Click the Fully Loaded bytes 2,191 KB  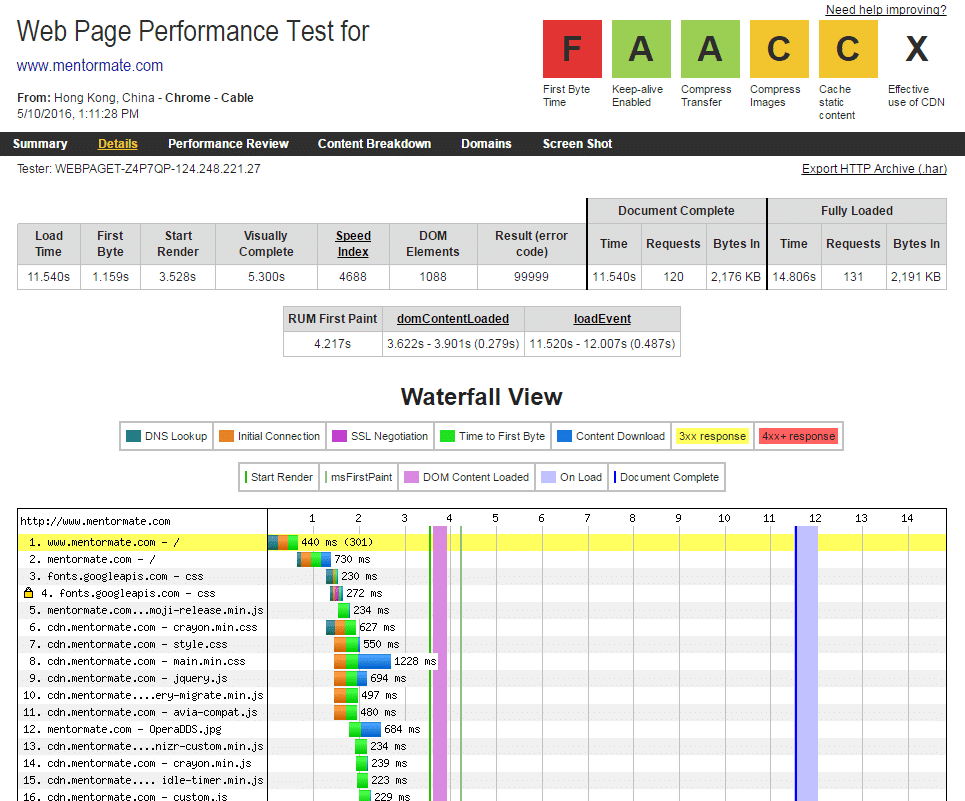[x=916, y=277]
